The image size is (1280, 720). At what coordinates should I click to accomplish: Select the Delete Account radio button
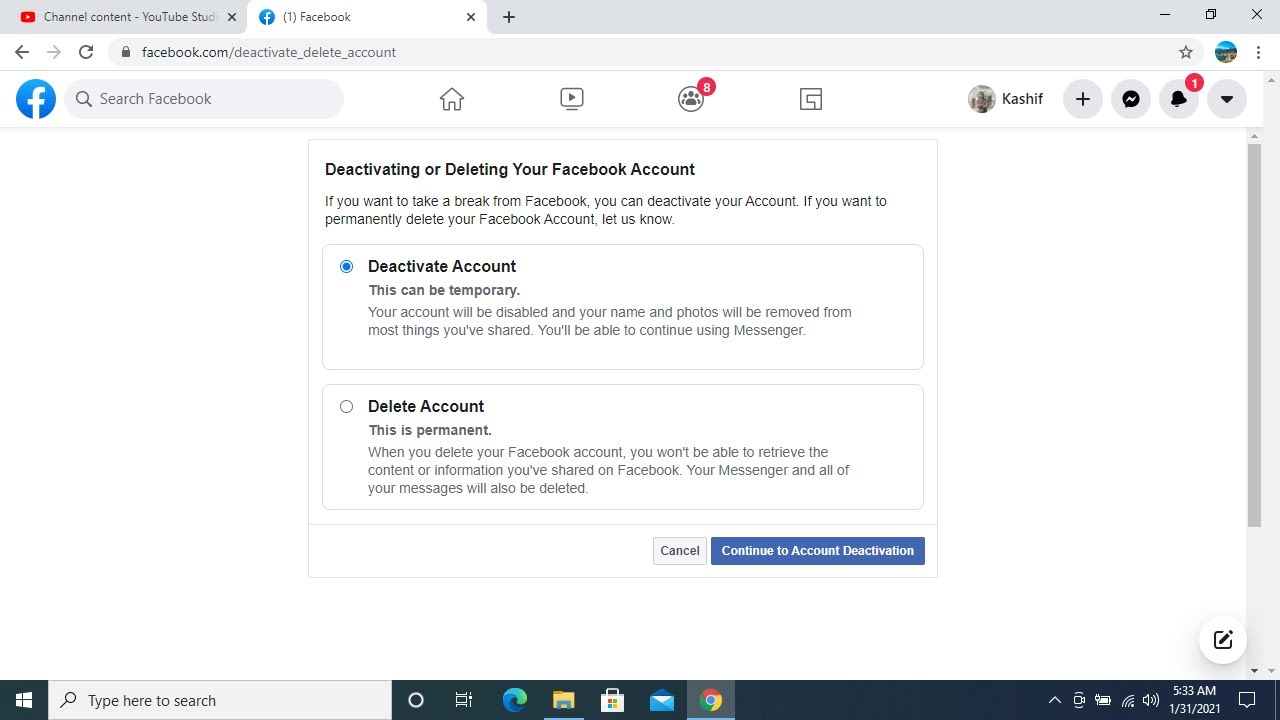346,406
